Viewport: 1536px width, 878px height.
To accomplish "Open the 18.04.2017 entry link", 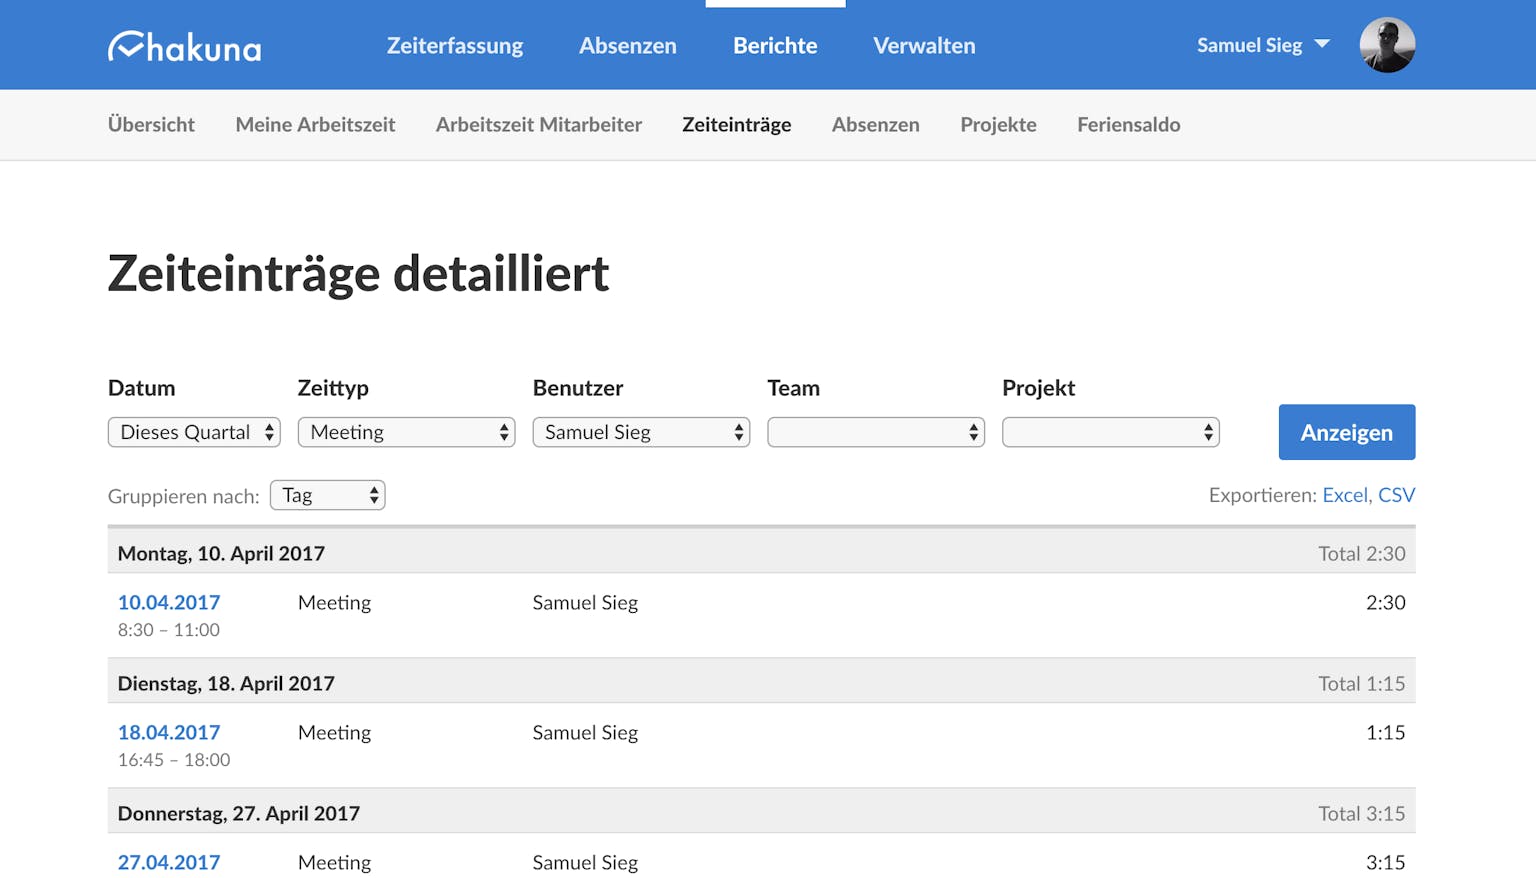I will (169, 732).
